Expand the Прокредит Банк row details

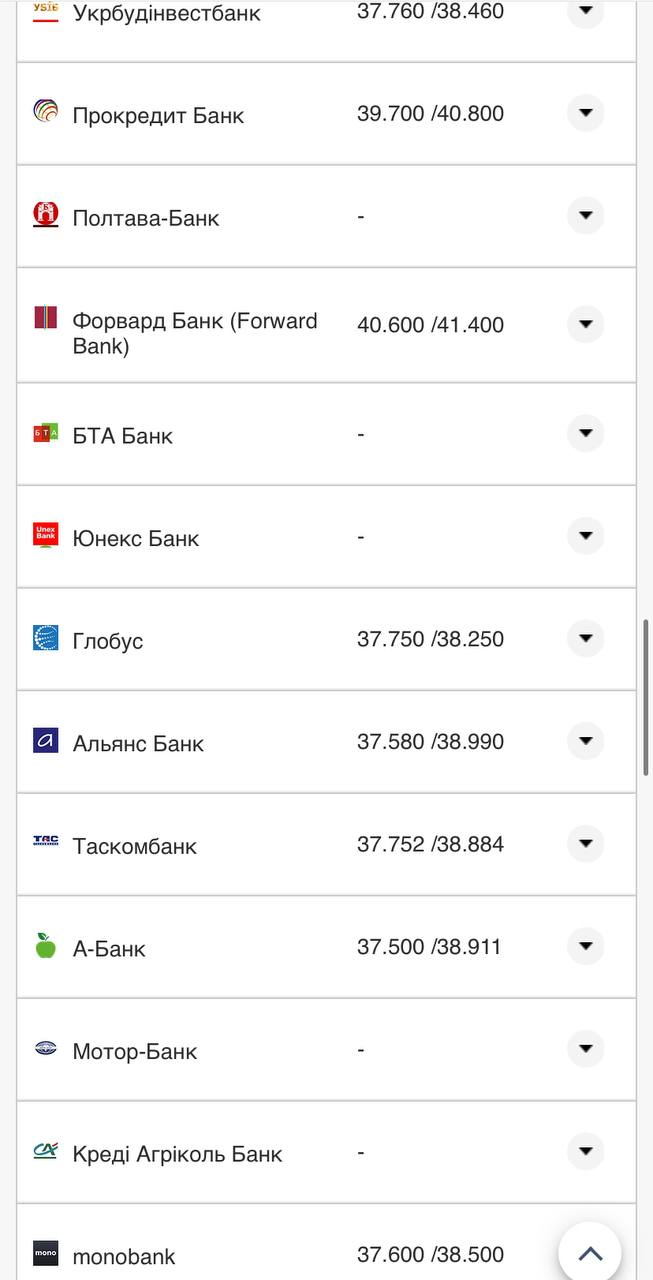point(586,113)
